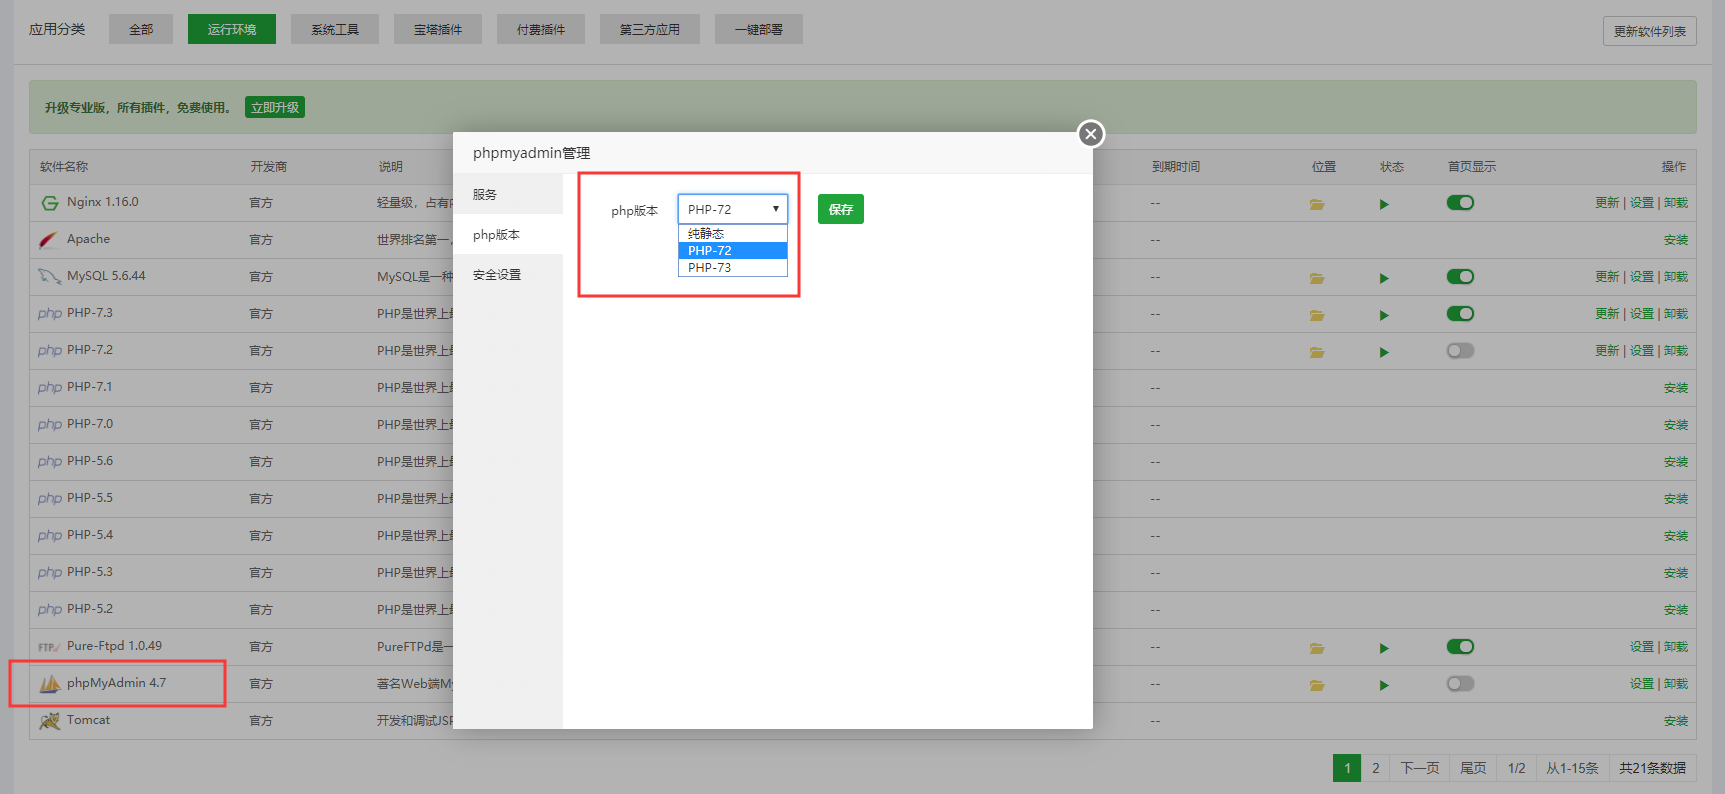The width and height of the screenshot is (1725, 794).
Task: Enable homepage display for phpMyAdmin
Action: (1460, 684)
